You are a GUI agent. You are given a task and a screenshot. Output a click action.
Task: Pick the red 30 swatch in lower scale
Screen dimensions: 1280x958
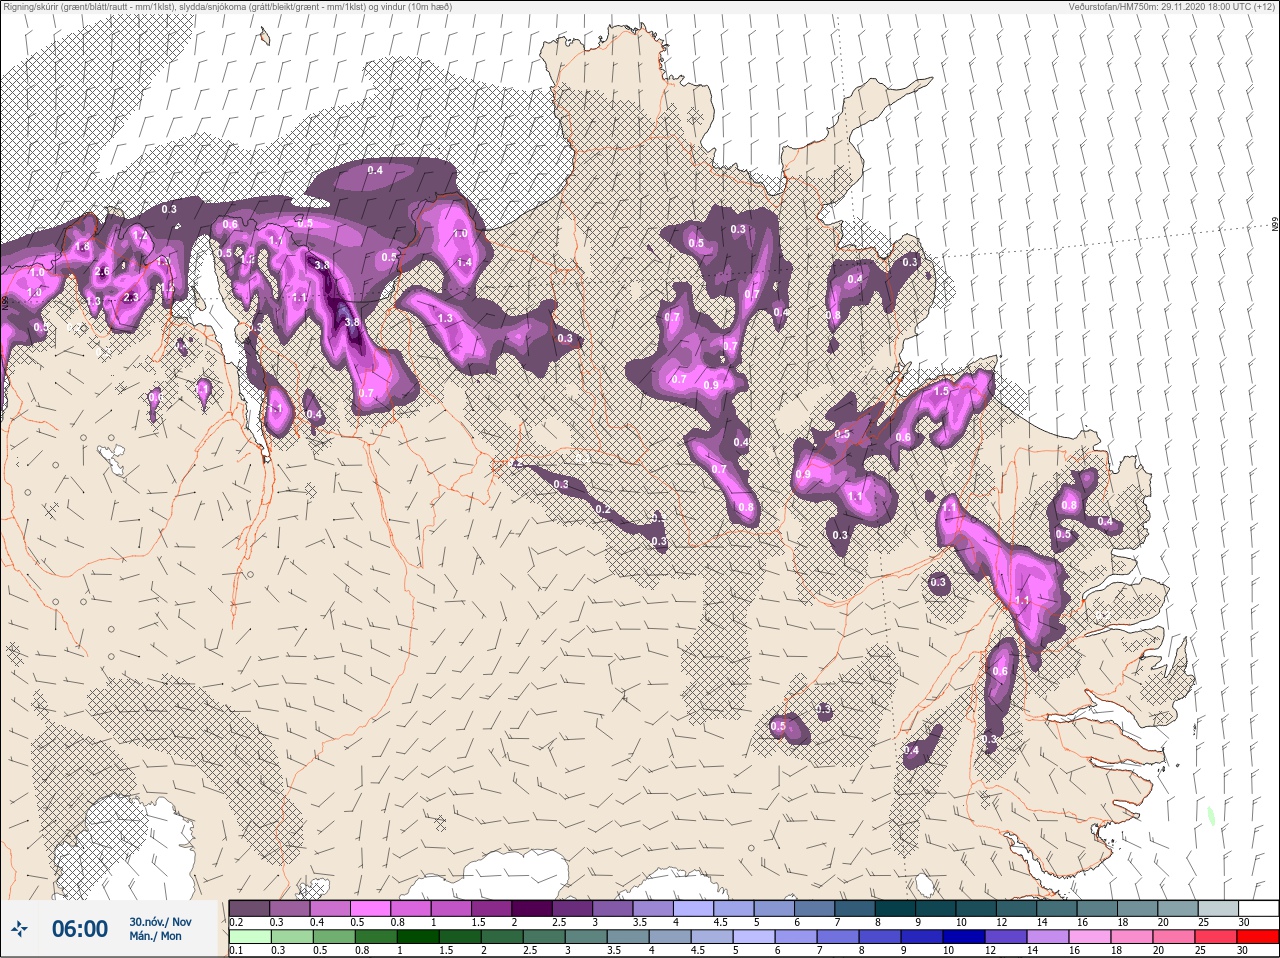(1258, 936)
